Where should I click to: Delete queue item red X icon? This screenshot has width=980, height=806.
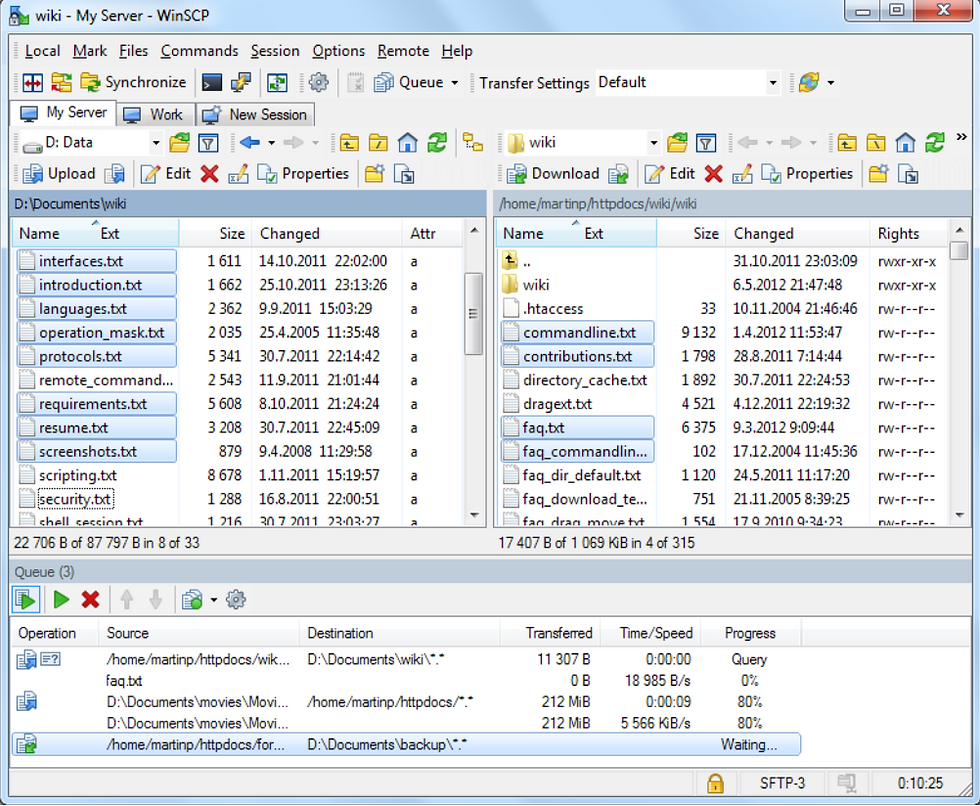click(91, 600)
